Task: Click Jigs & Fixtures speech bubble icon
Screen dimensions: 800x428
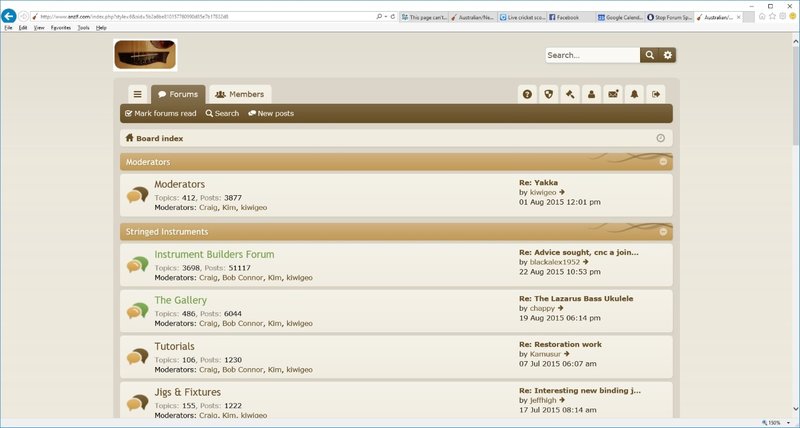Action: [137, 402]
